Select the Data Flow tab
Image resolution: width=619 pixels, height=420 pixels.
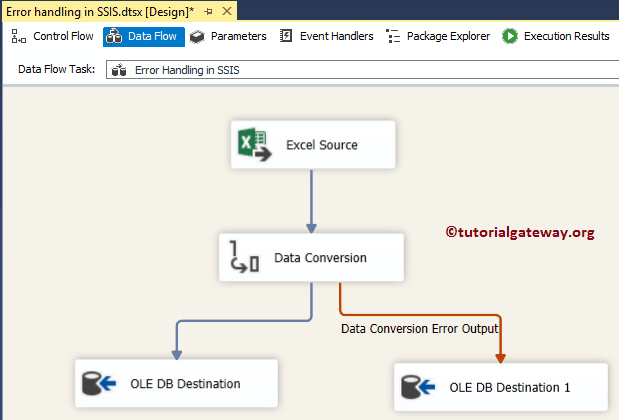tap(143, 36)
